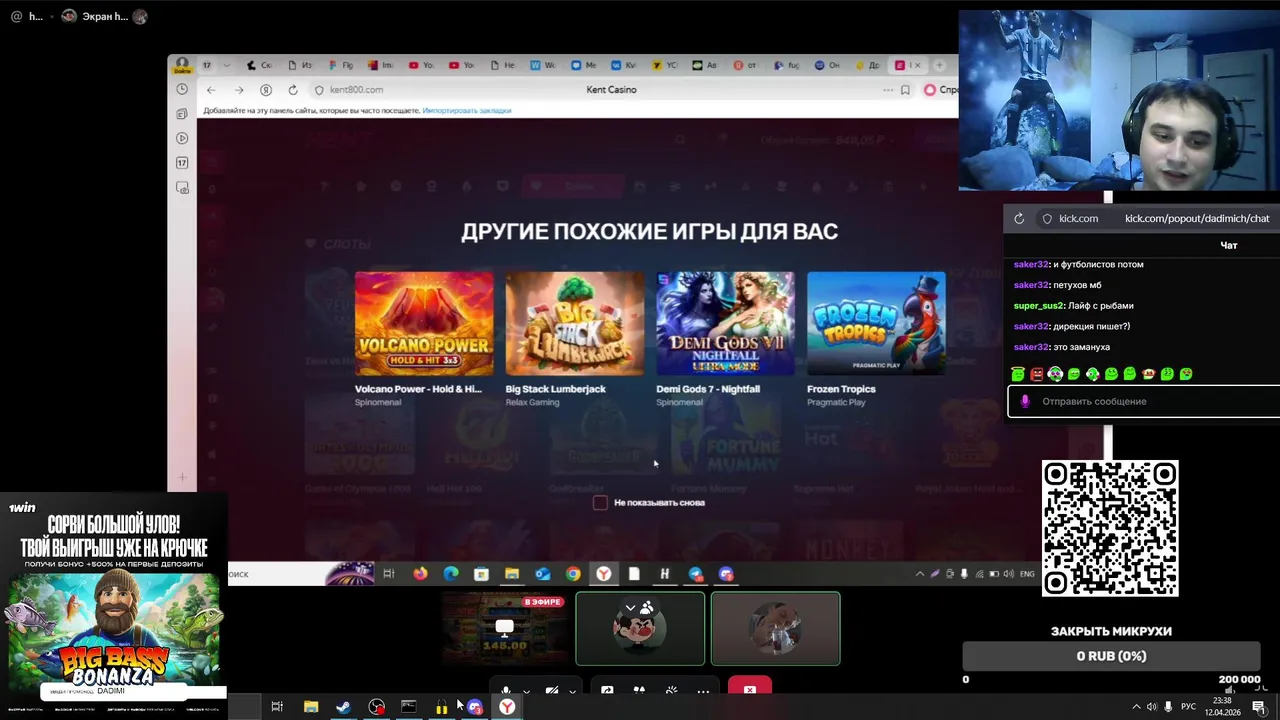Reload the kick.com chat popout
Viewport: 1280px width, 720px height.
(1019, 218)
